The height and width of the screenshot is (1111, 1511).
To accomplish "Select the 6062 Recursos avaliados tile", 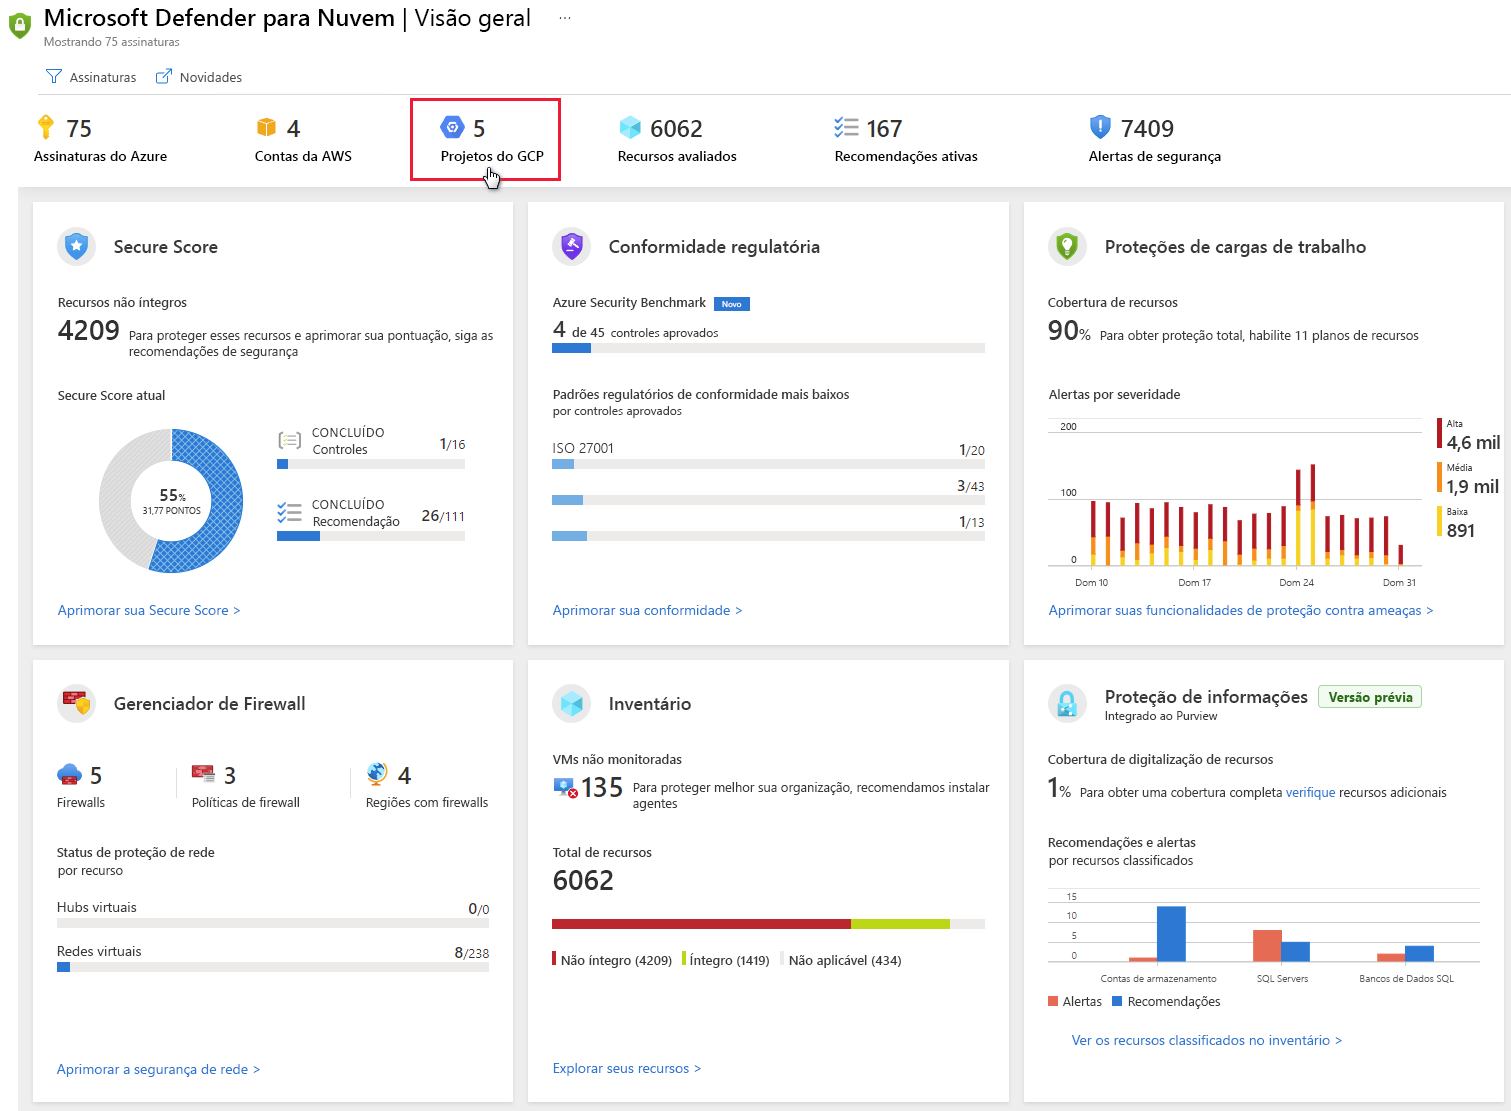I will 677,139.
